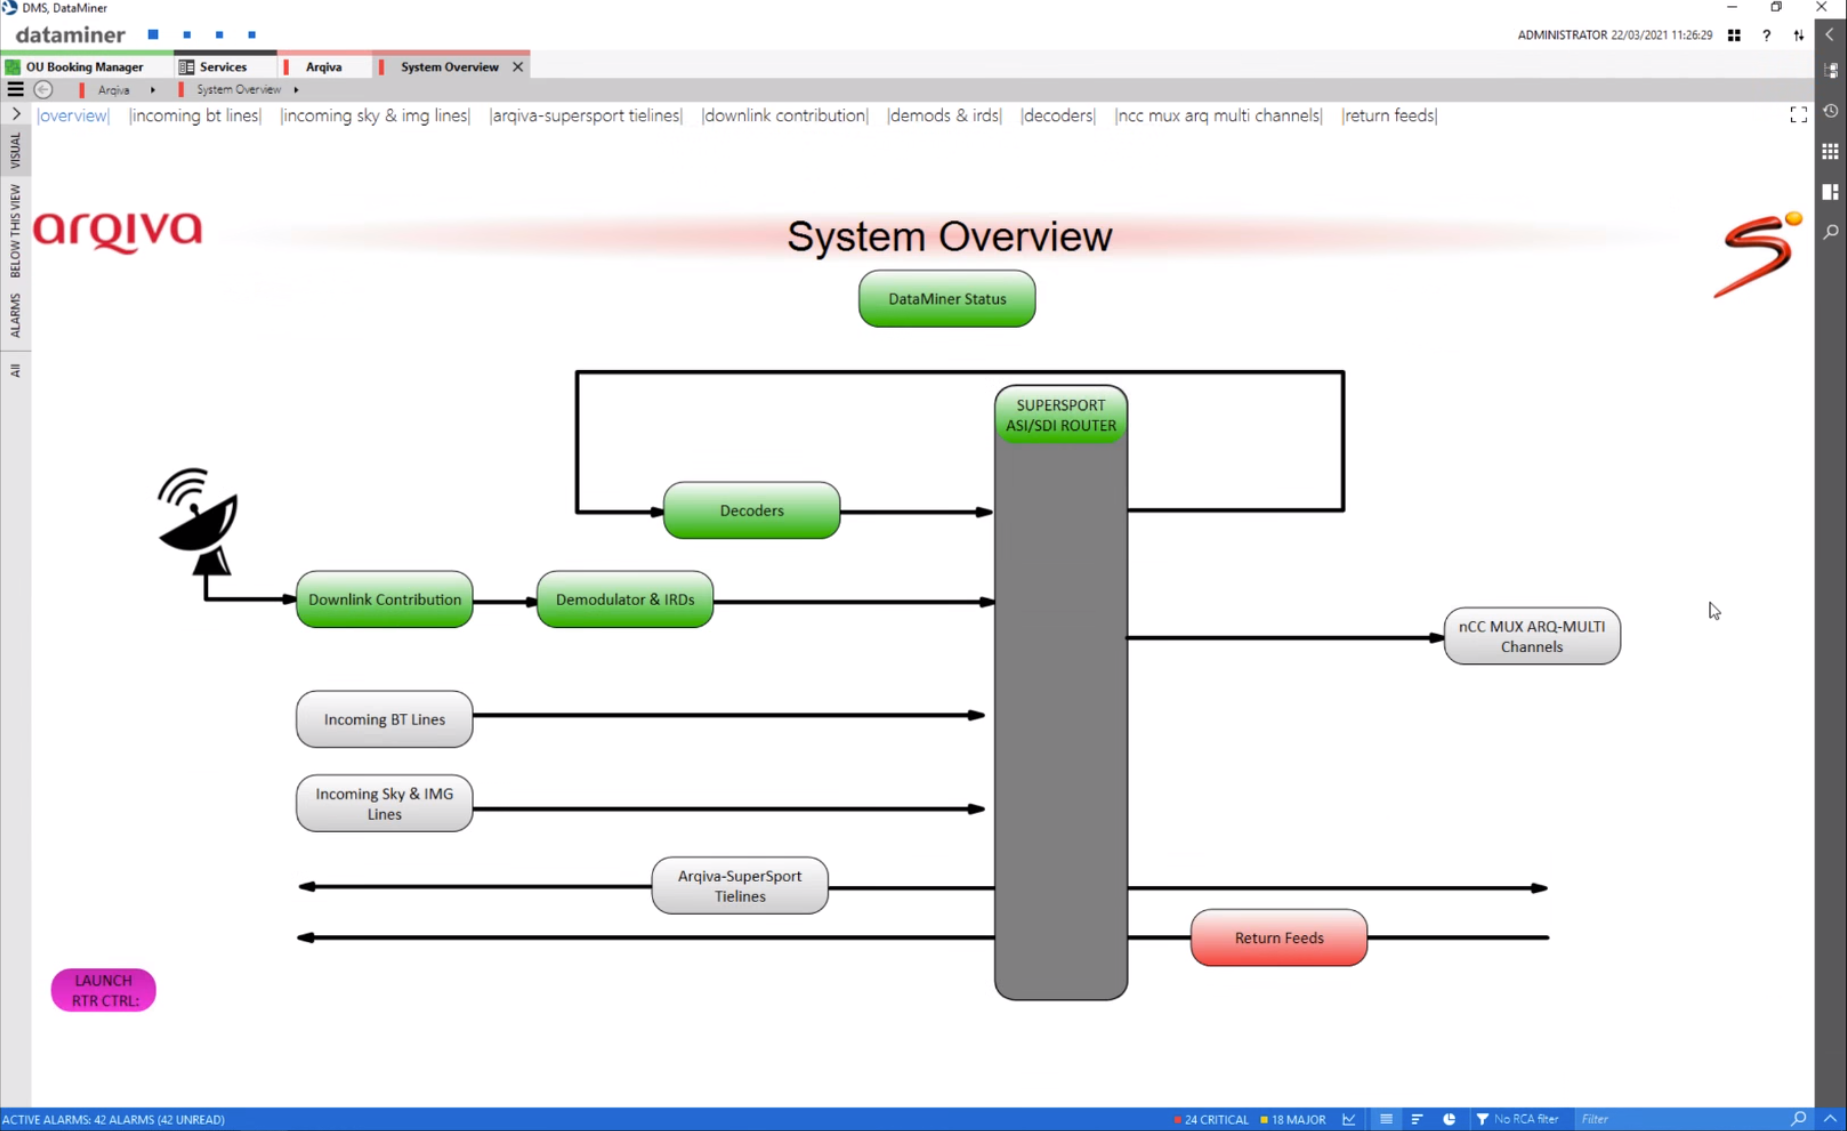Expand the alarm console up arrow
The image size is (1847, 1131).
pyautogui.click(x=1830, y=1120)
